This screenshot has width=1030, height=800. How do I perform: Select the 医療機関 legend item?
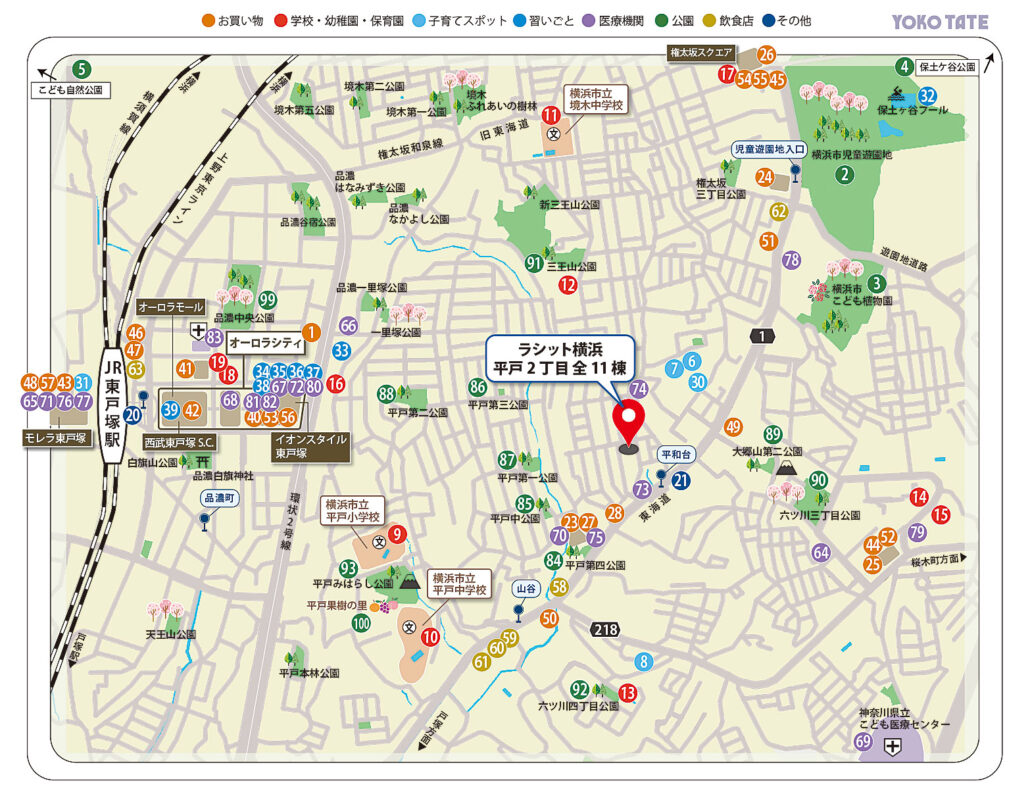620,21
